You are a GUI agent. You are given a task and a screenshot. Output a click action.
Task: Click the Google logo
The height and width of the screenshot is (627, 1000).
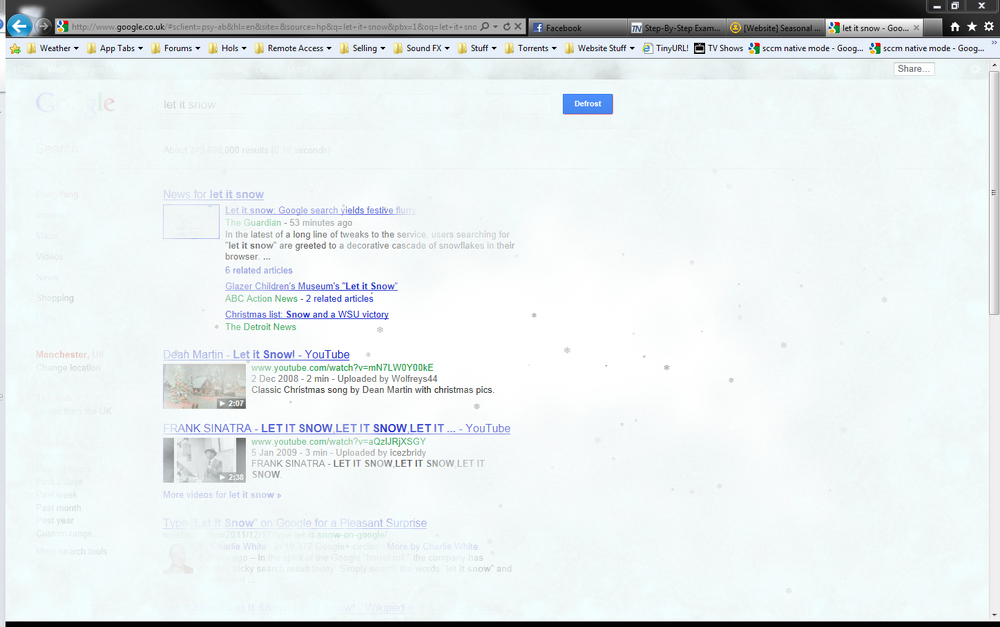tap(75, 103)
